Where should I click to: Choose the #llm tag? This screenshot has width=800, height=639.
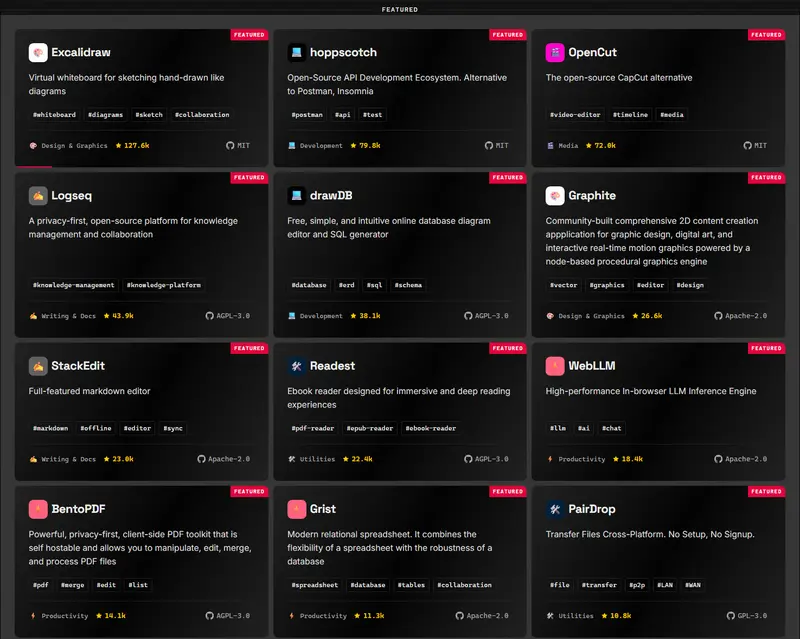[558, 428]
